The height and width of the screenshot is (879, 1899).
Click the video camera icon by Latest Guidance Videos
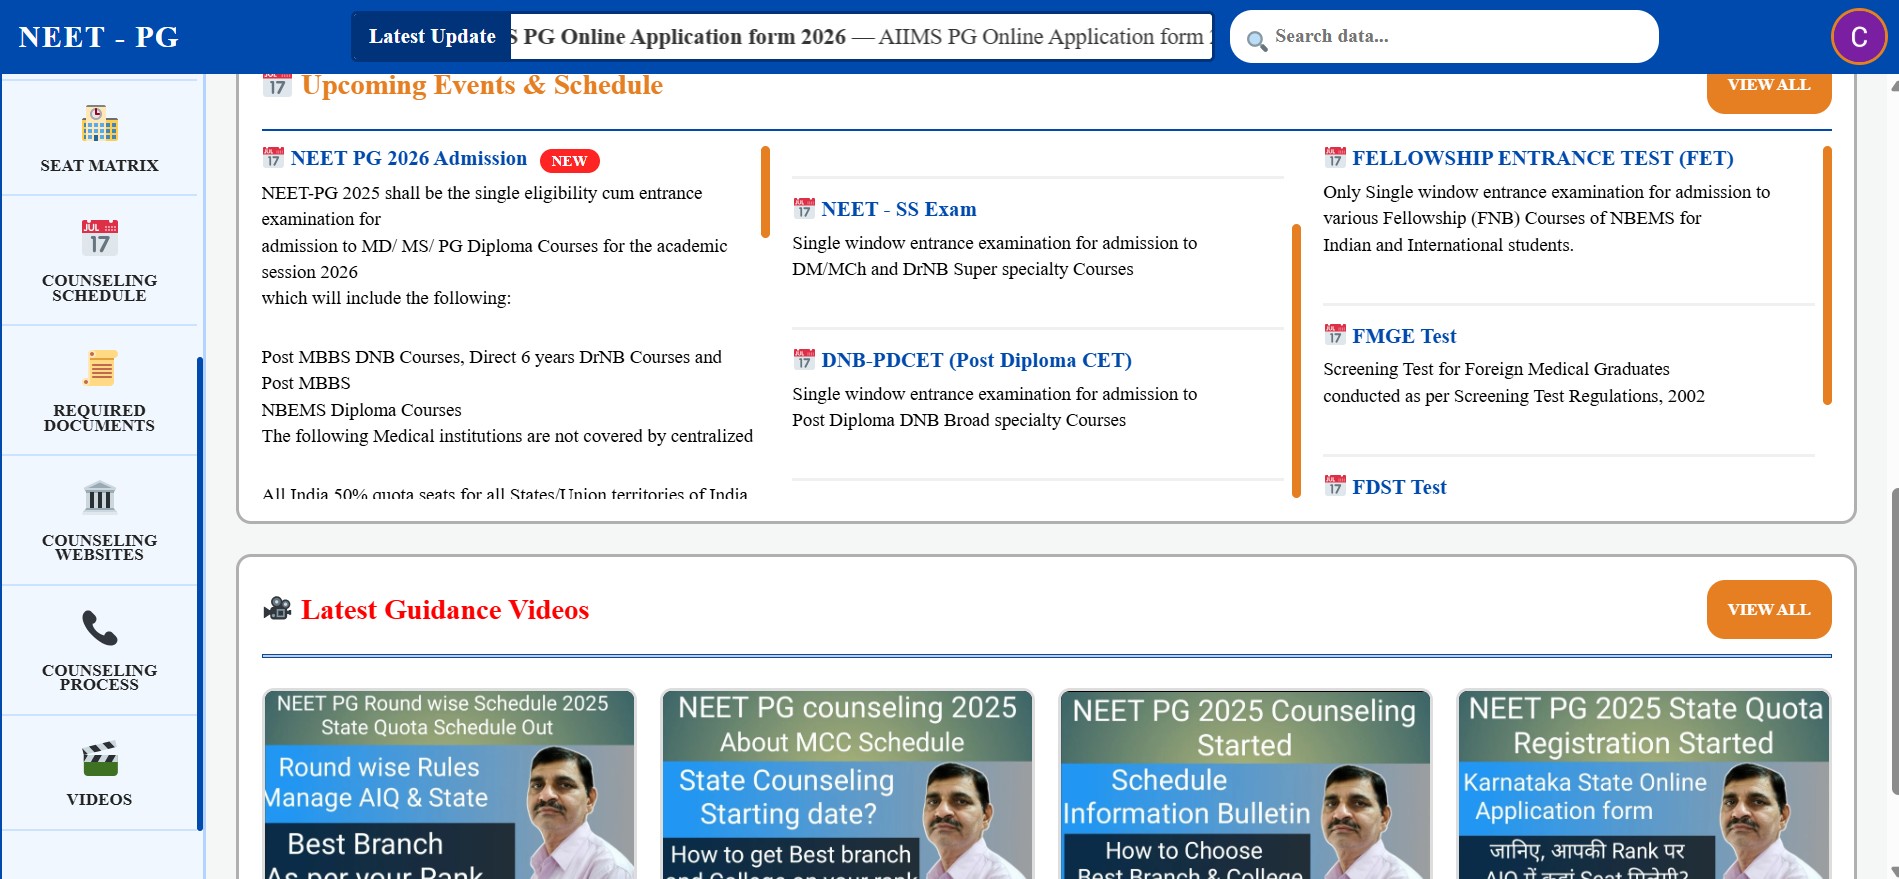pos(277,609)
